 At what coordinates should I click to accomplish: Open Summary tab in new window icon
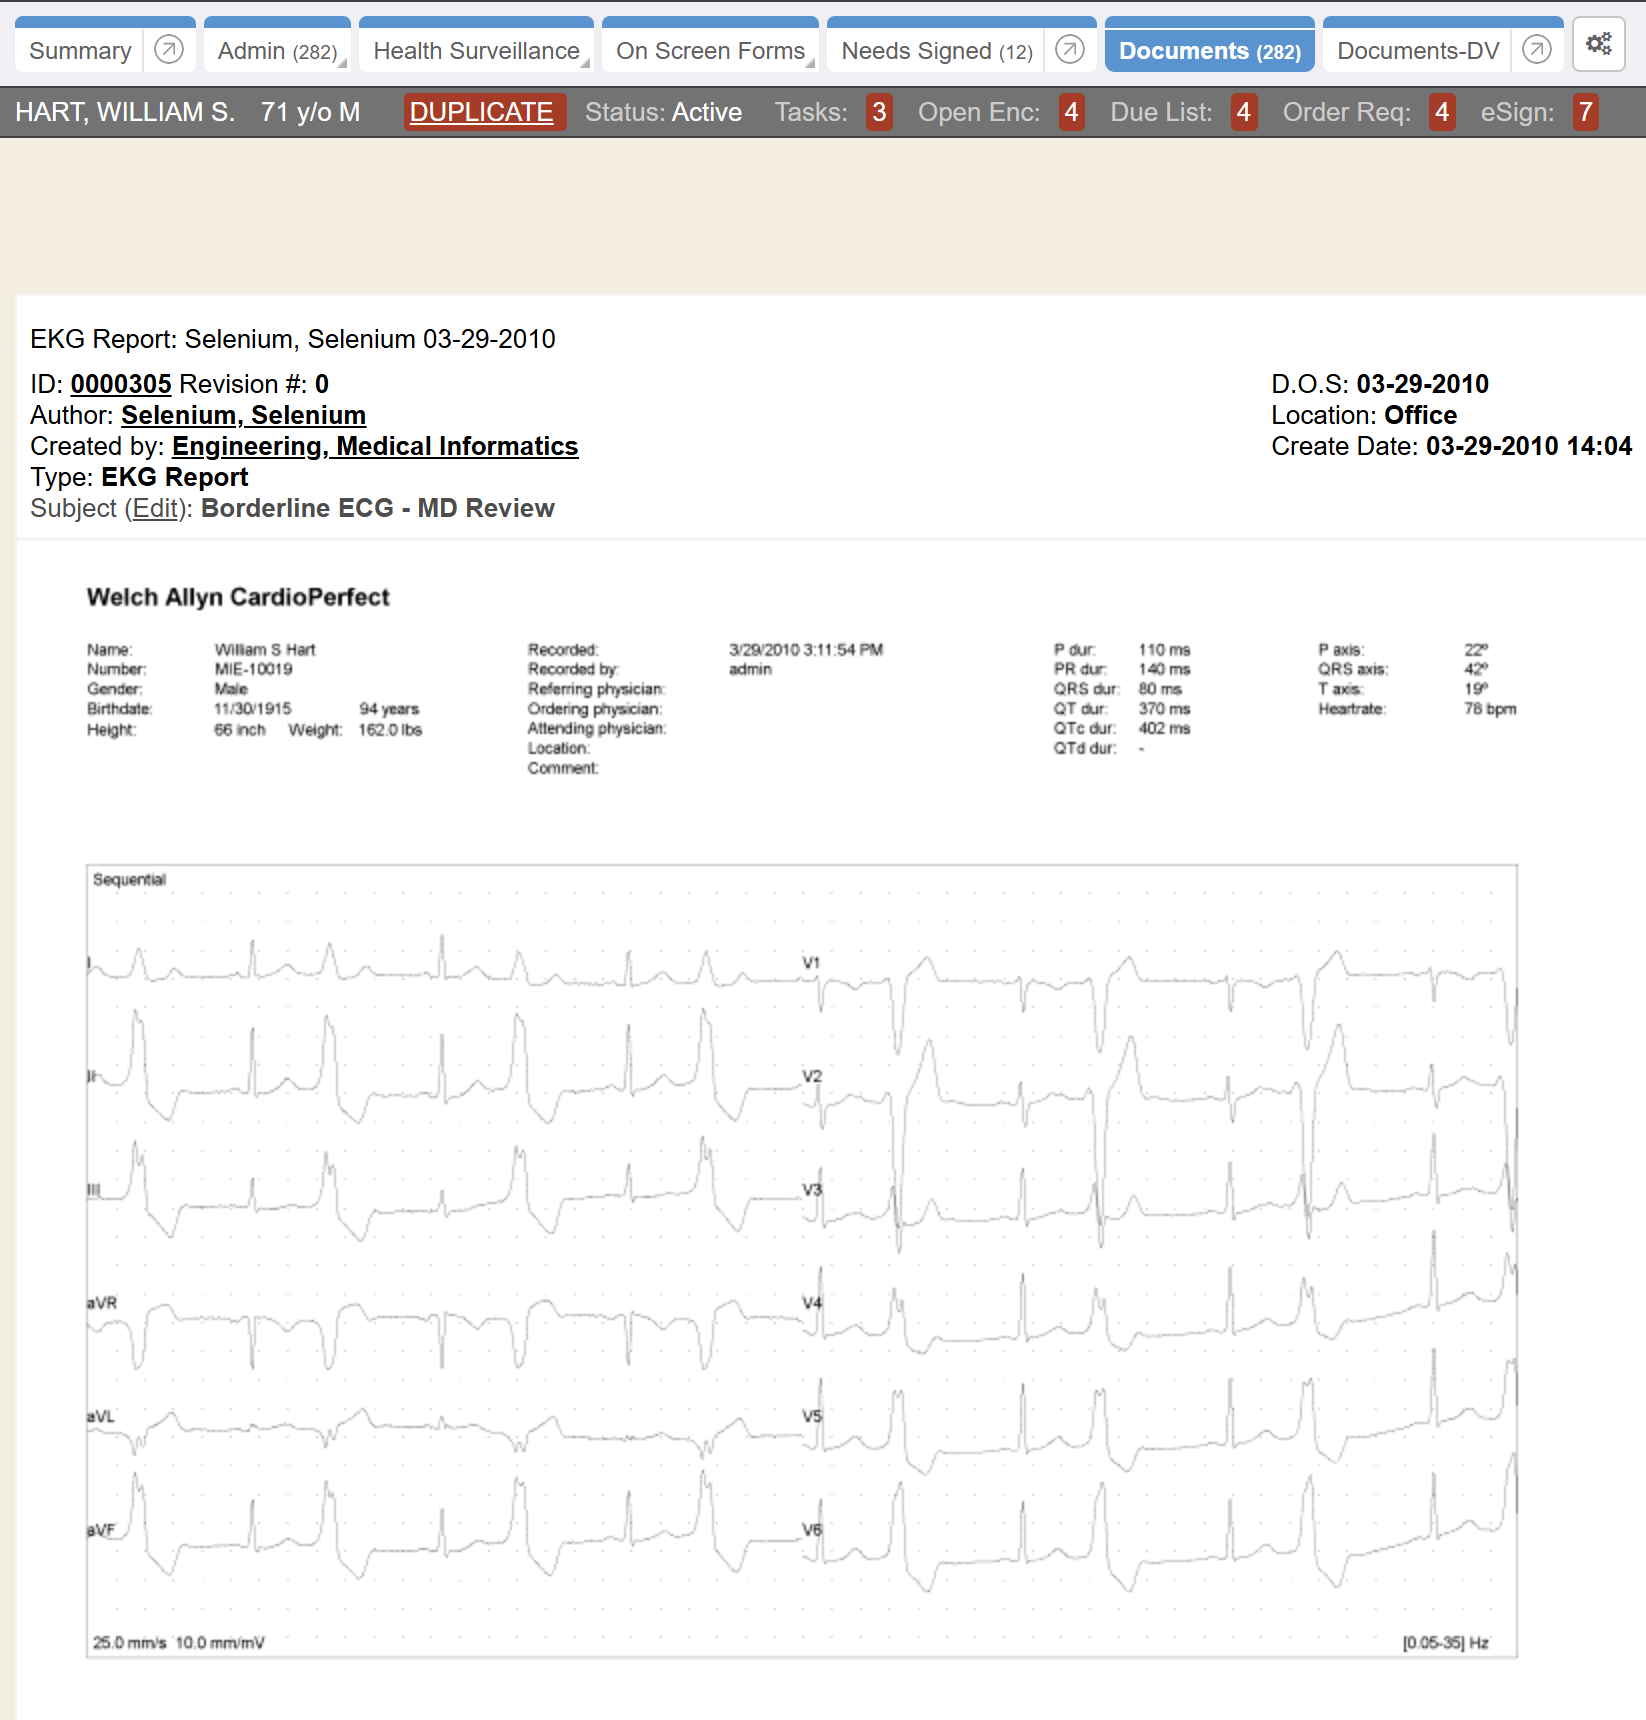169,50
